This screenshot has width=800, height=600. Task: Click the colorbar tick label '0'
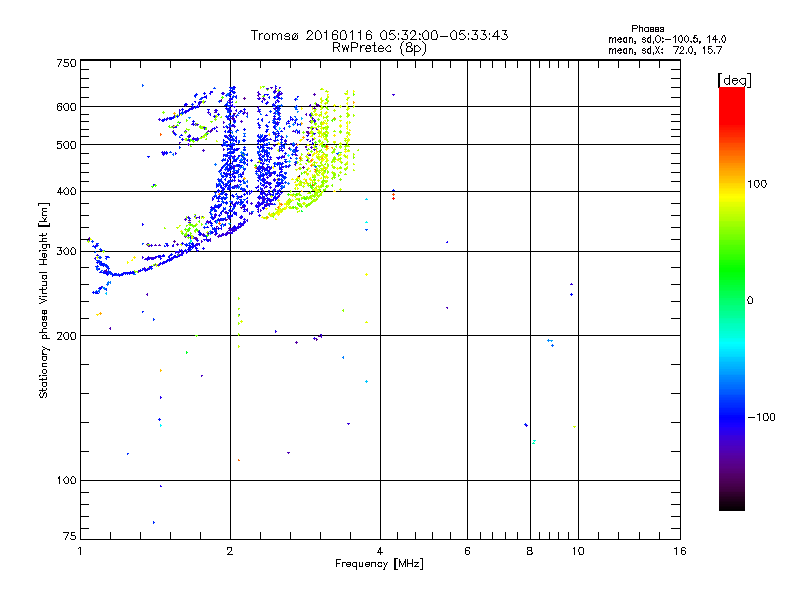[x=750, y=301]
